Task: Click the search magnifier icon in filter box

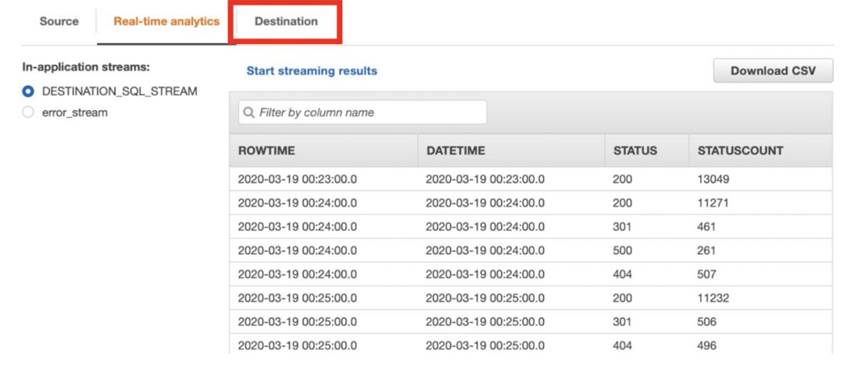Action: [x=248, y=113]
